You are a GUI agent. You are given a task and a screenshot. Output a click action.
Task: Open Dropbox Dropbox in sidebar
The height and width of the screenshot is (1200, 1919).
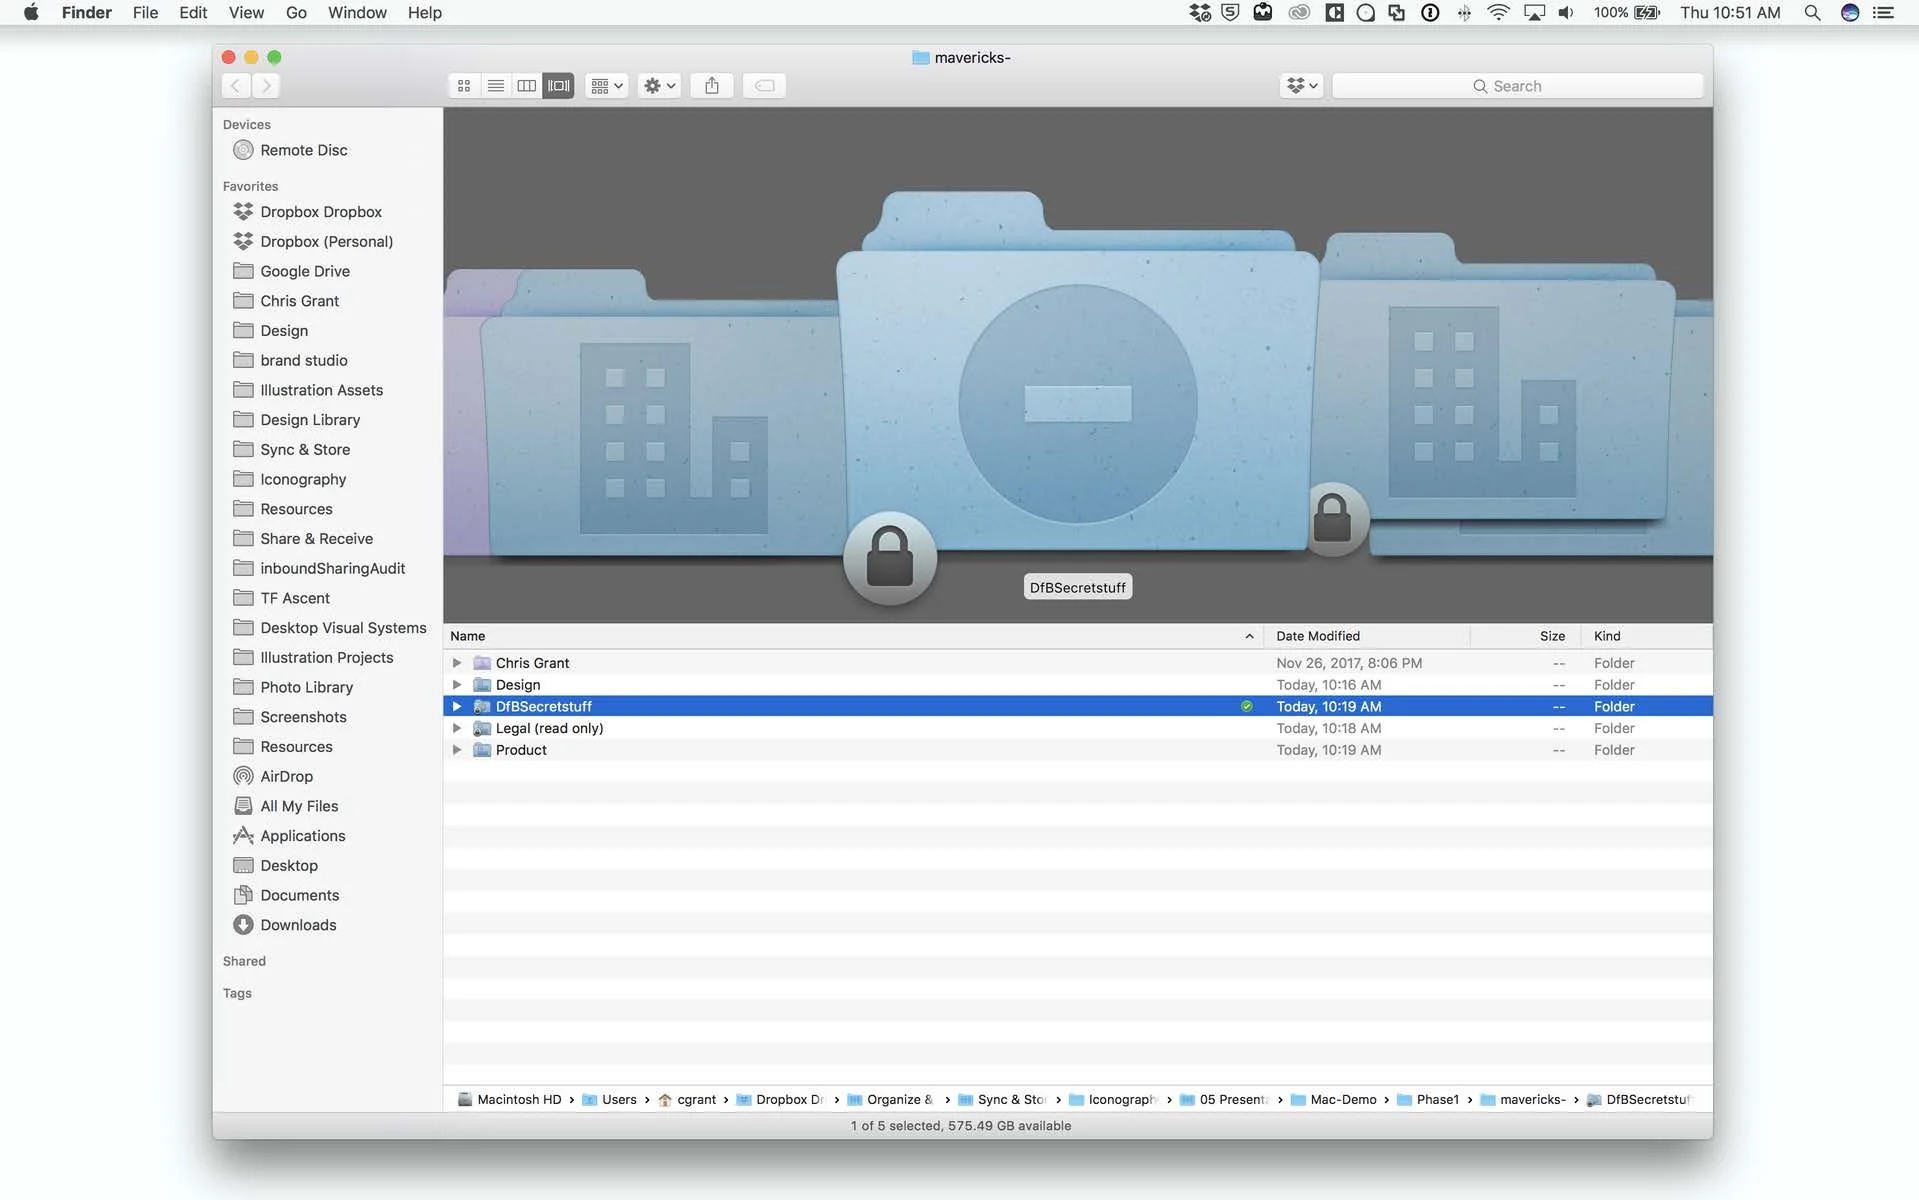(321, 212)
